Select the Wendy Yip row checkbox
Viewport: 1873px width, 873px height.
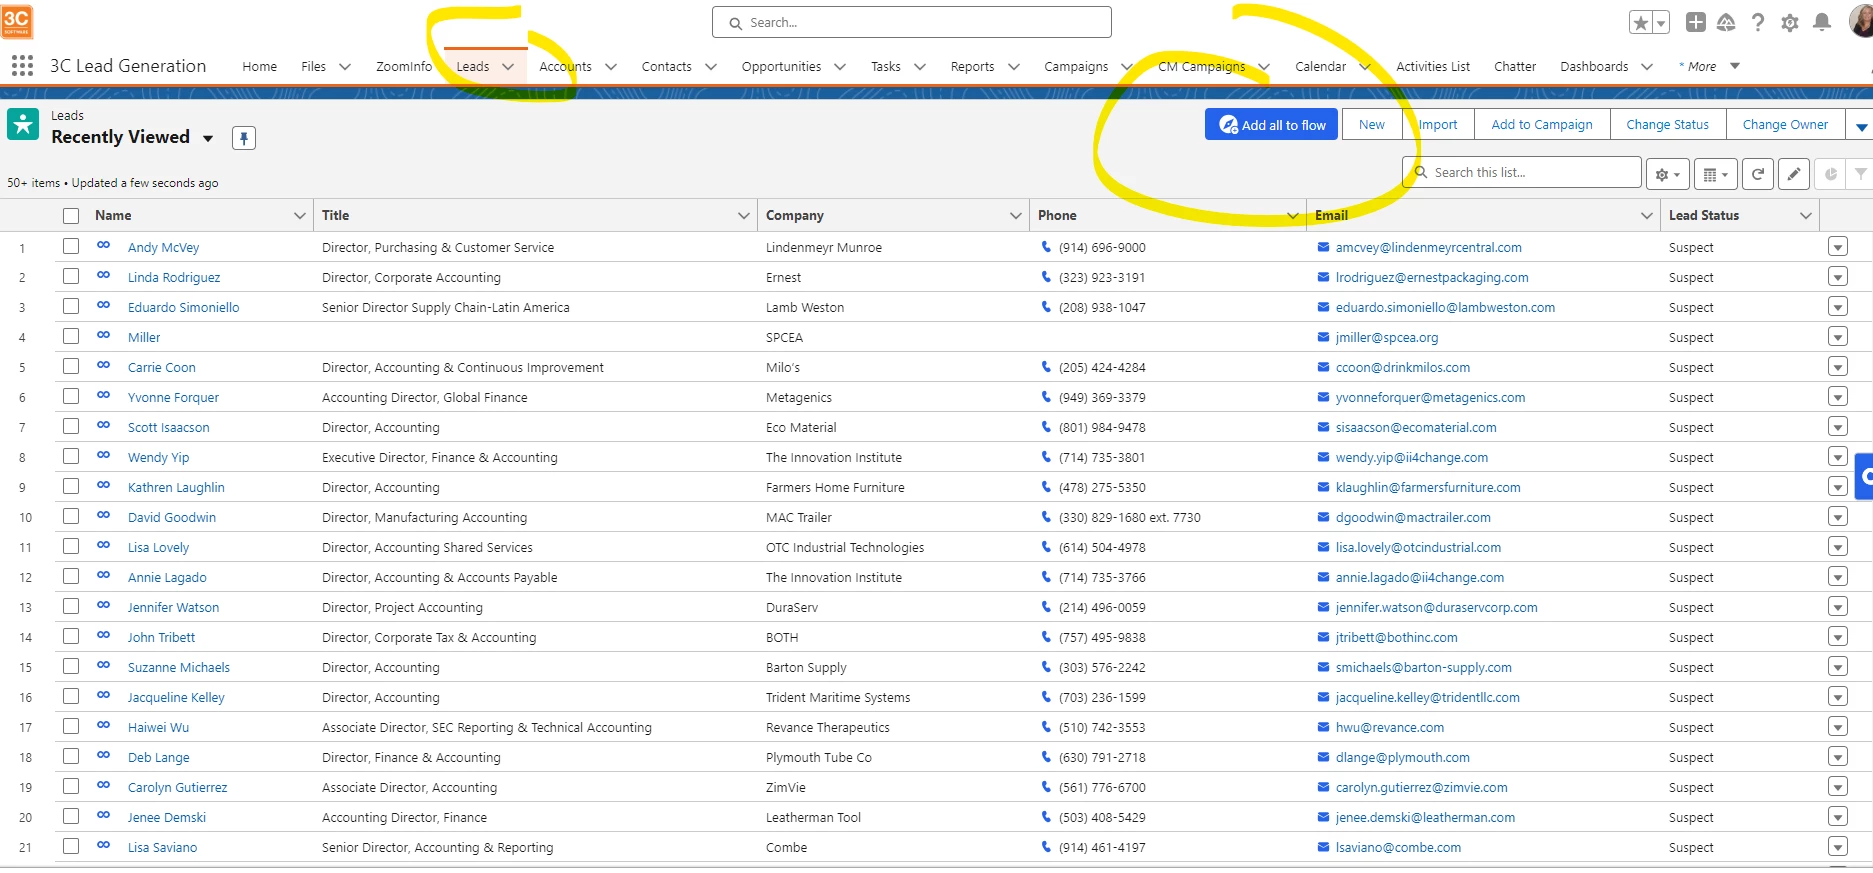70,456
